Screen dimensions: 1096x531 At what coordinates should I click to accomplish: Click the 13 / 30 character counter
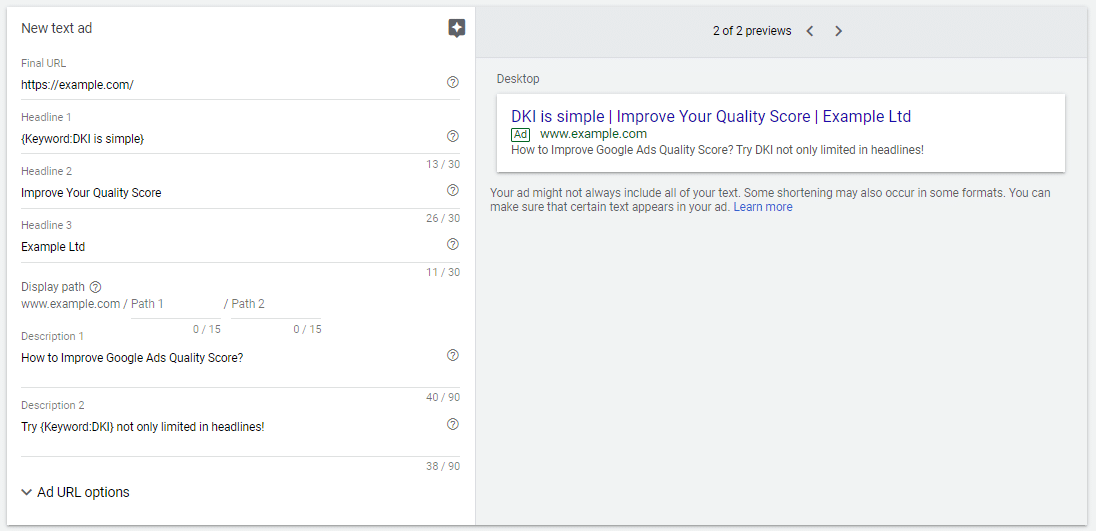click(x=443, y=164)
